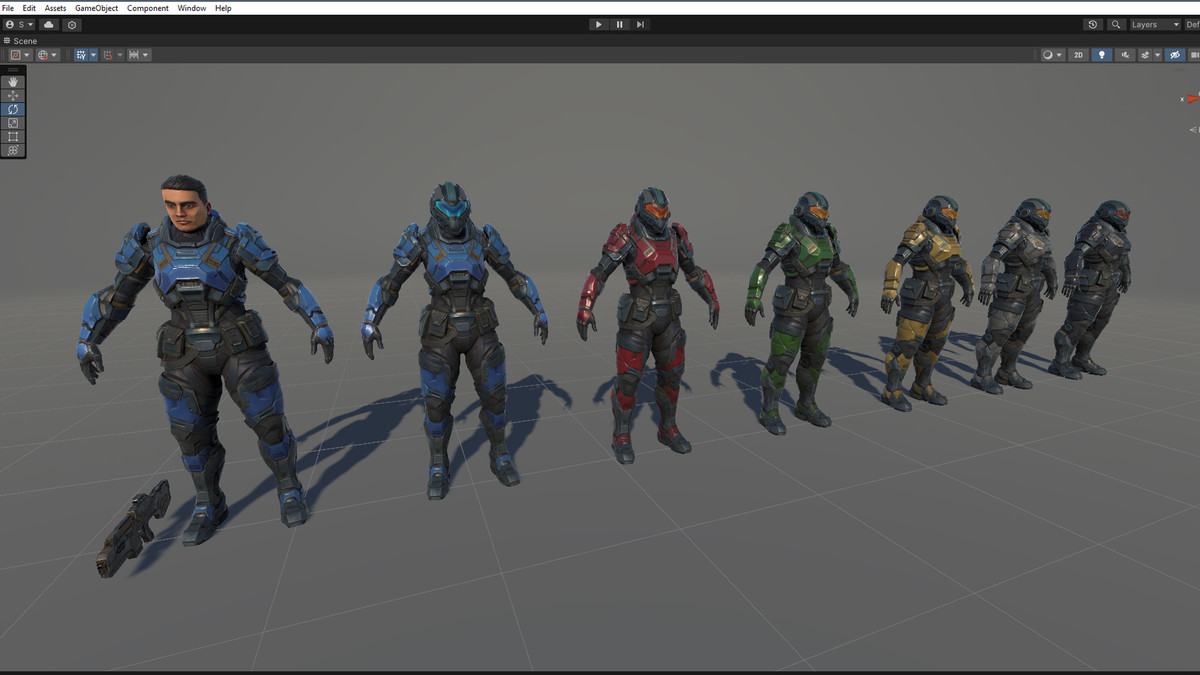Open the account S dropdown

[19, 24]
